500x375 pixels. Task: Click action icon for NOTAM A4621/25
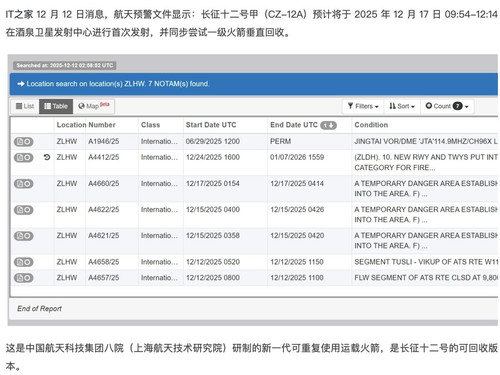[24, 236]
